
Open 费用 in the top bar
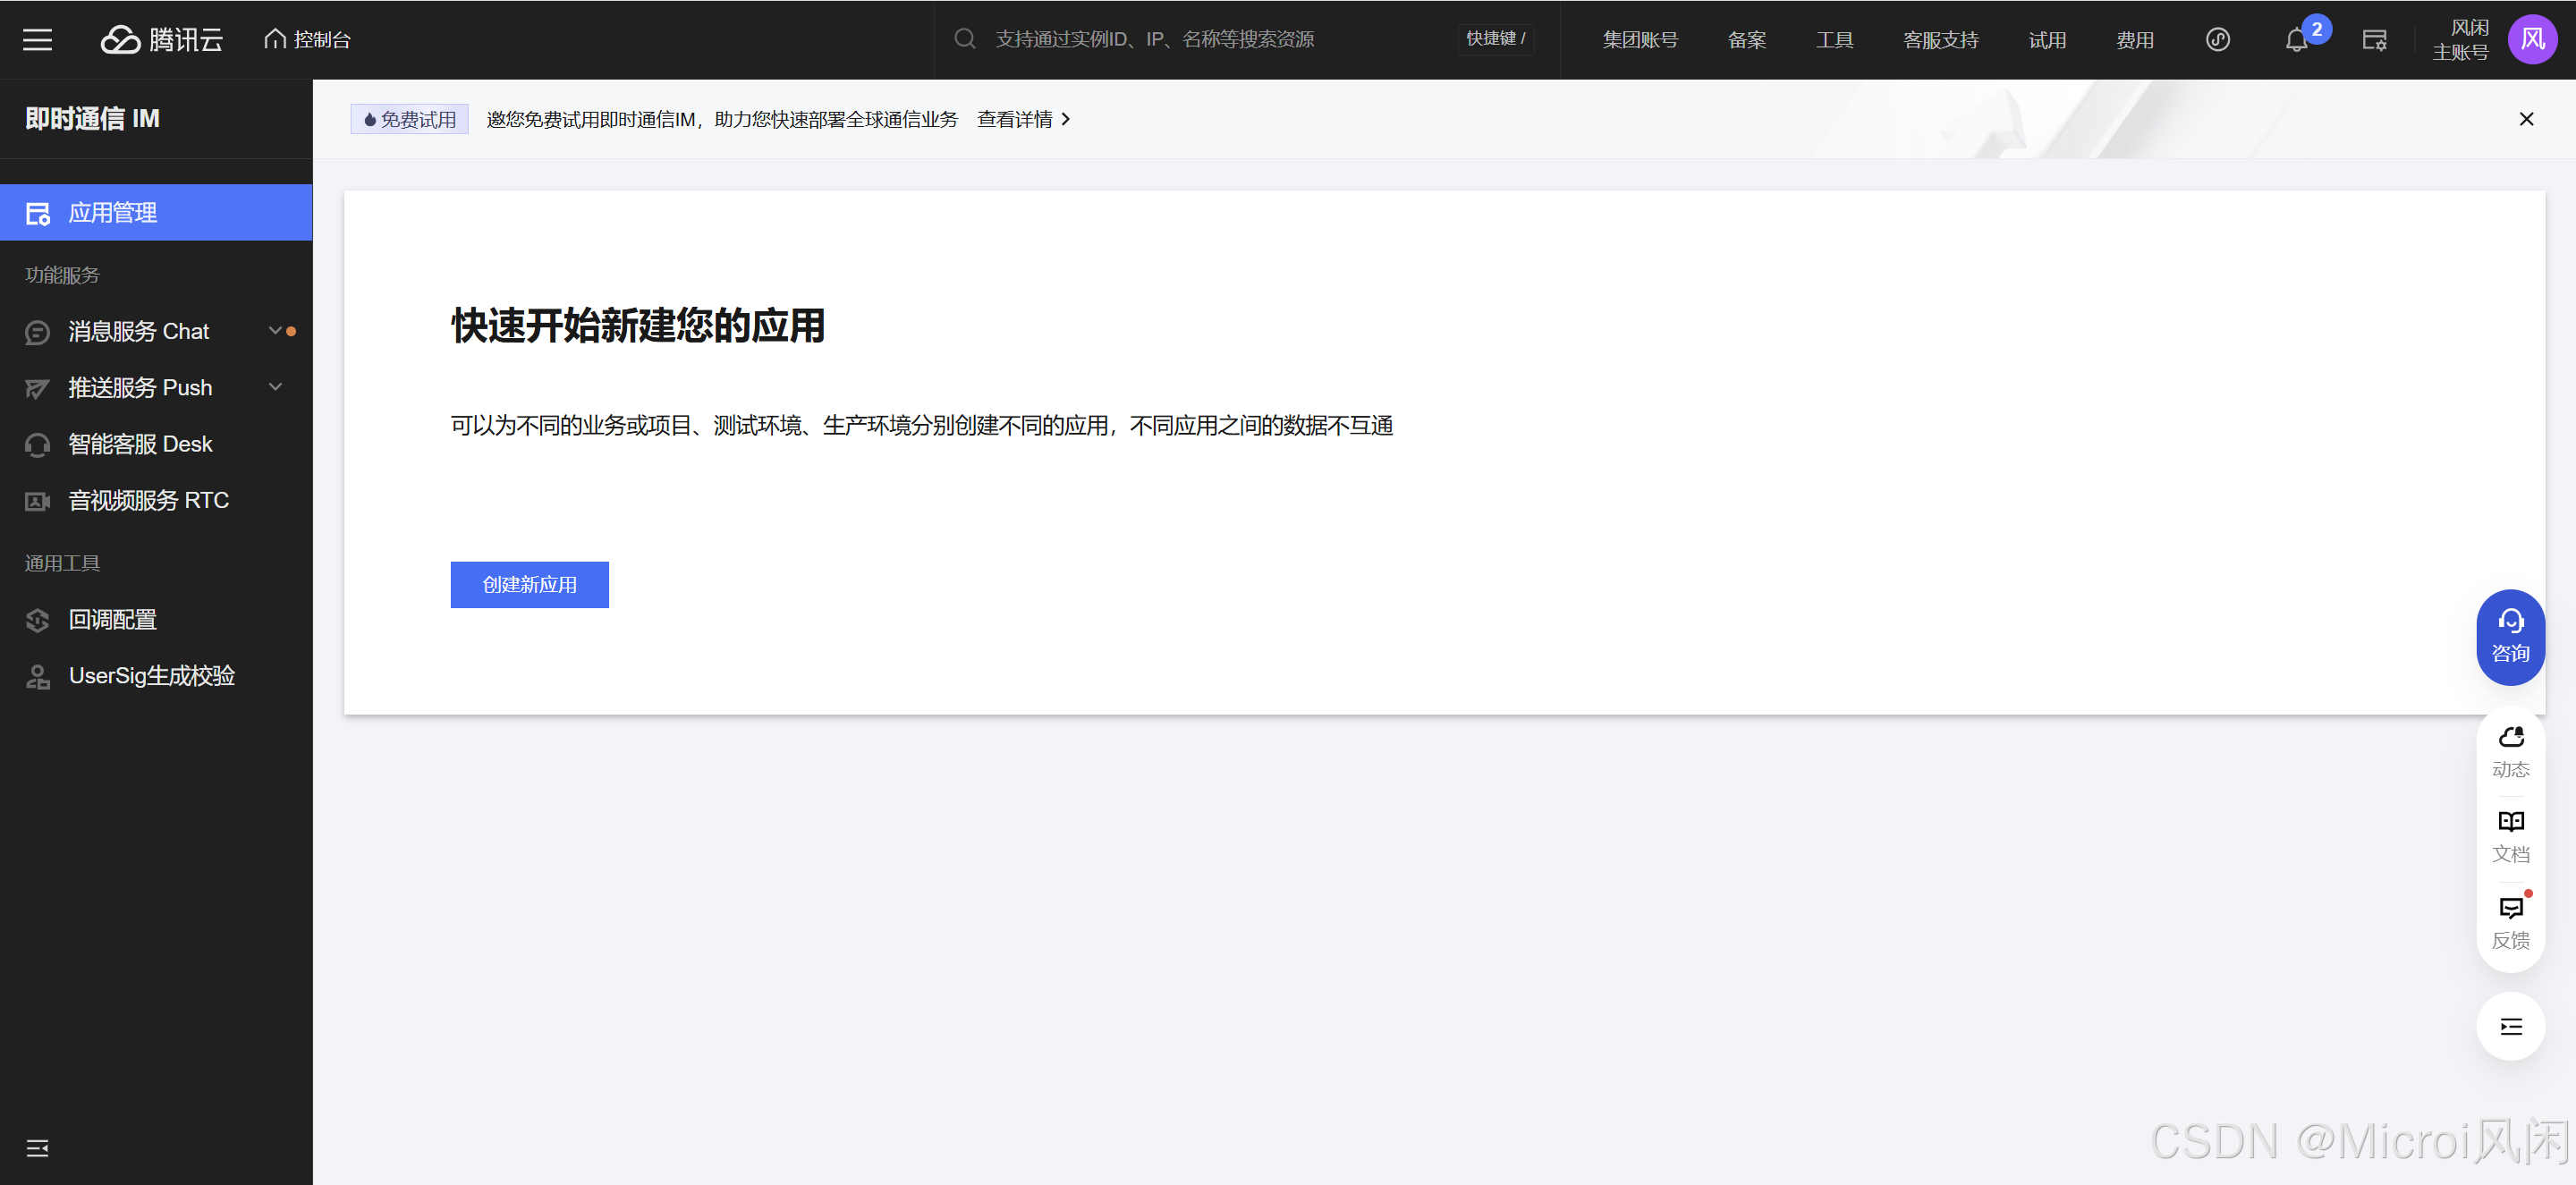click(x=2134, y=40)
